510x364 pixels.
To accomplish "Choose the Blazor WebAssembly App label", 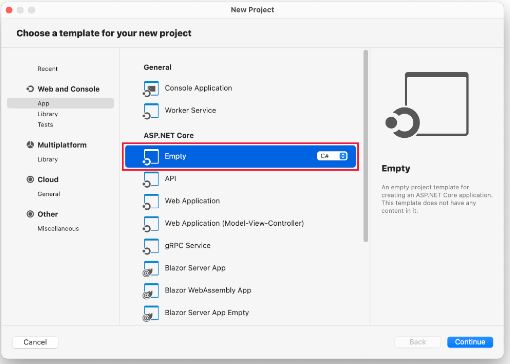I will point(208,290).
